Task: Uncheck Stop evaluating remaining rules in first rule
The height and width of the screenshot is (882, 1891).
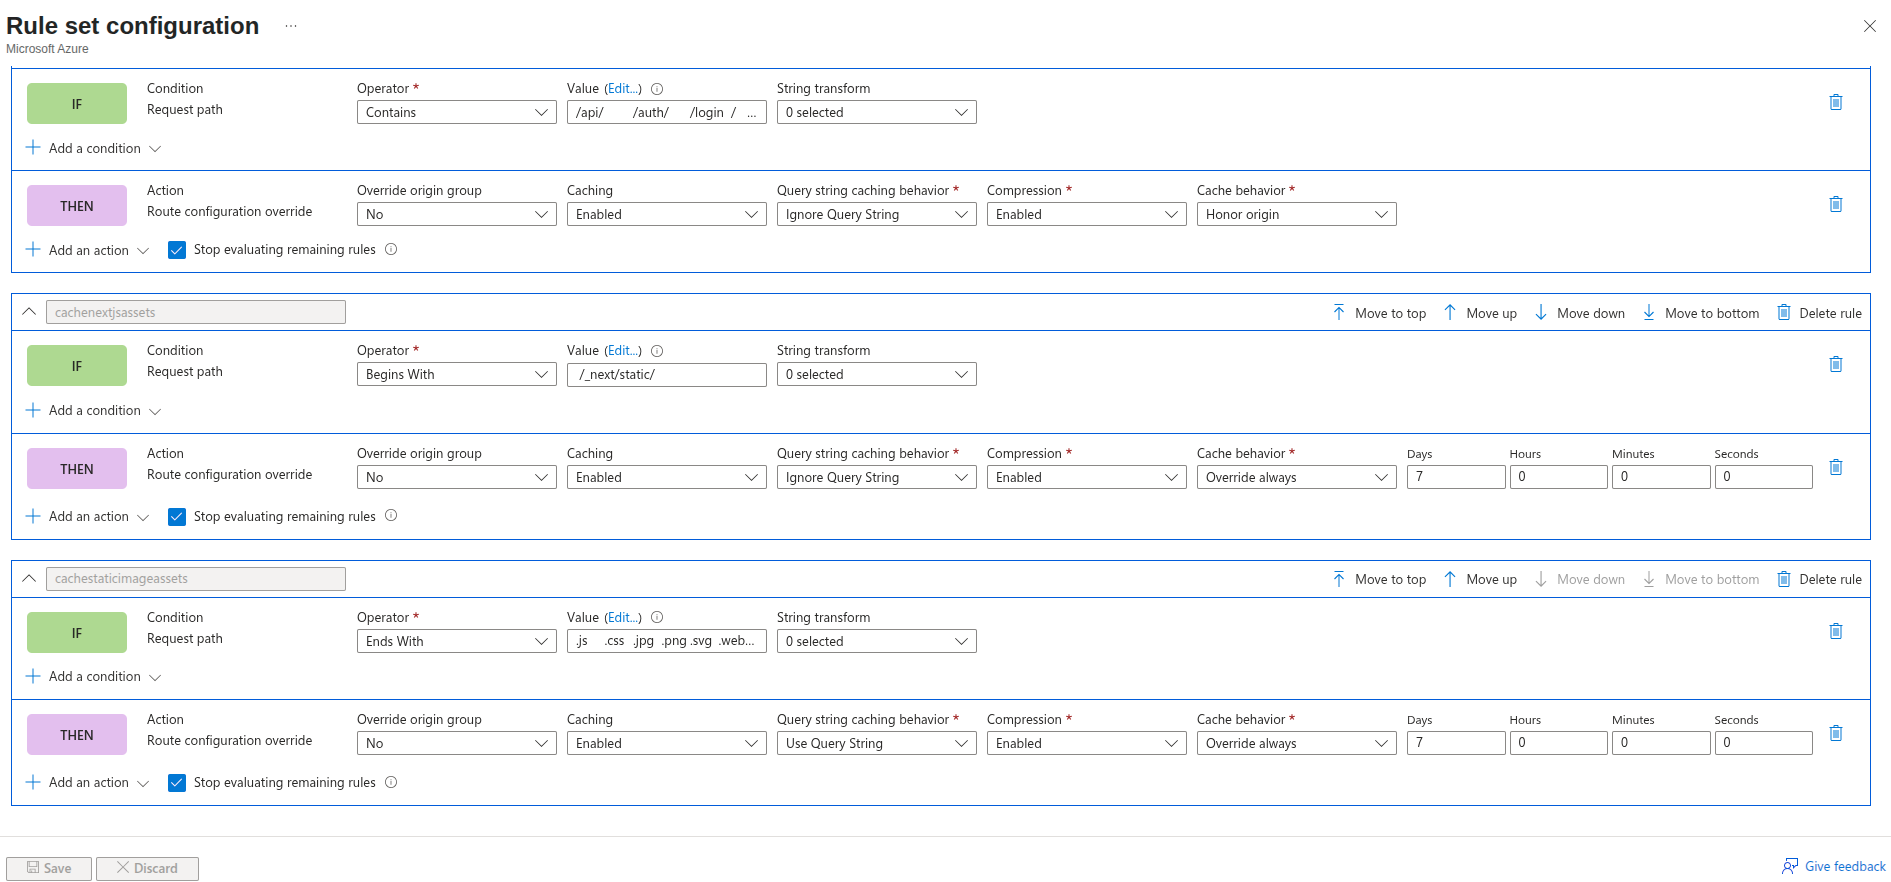Action: [177, 250]
